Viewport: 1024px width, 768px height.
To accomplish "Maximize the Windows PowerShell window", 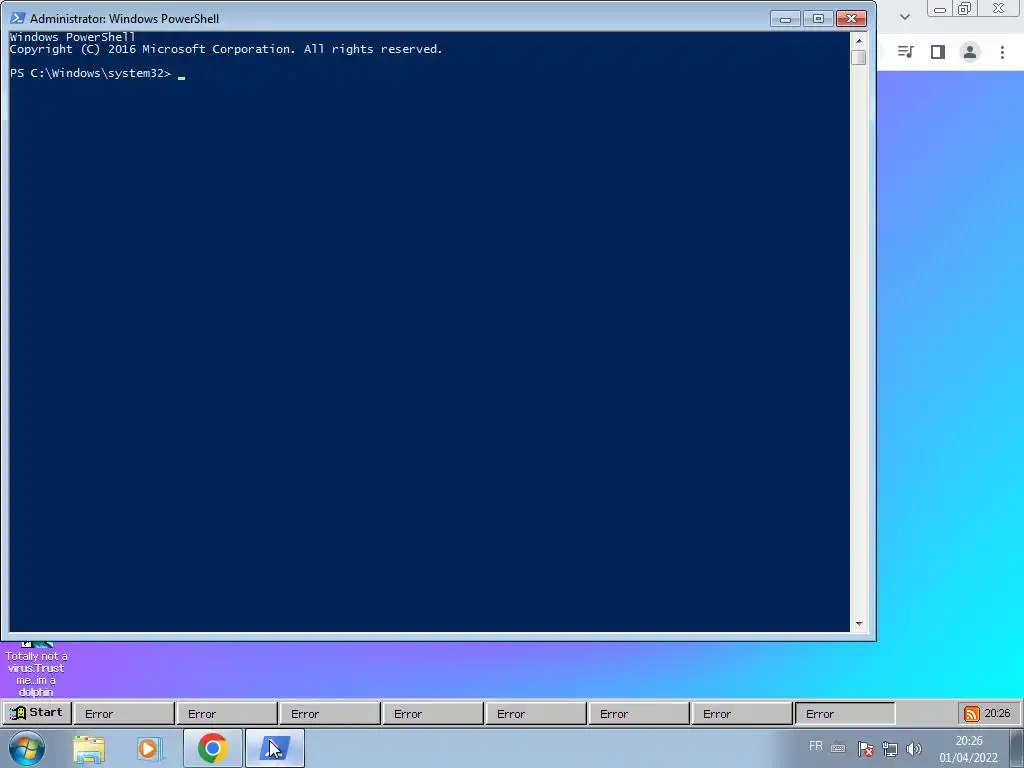I will [x=818, y=19].
